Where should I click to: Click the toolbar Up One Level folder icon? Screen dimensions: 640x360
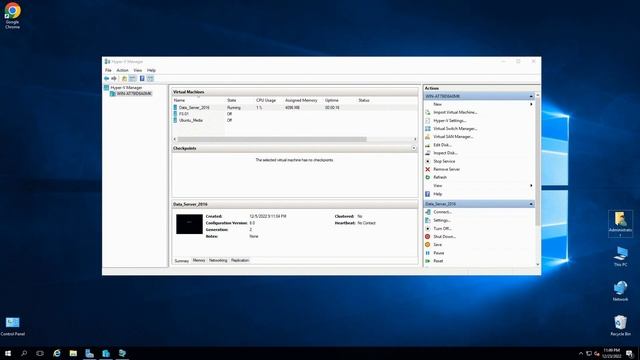pyautogui.click(x=124, y=78)
